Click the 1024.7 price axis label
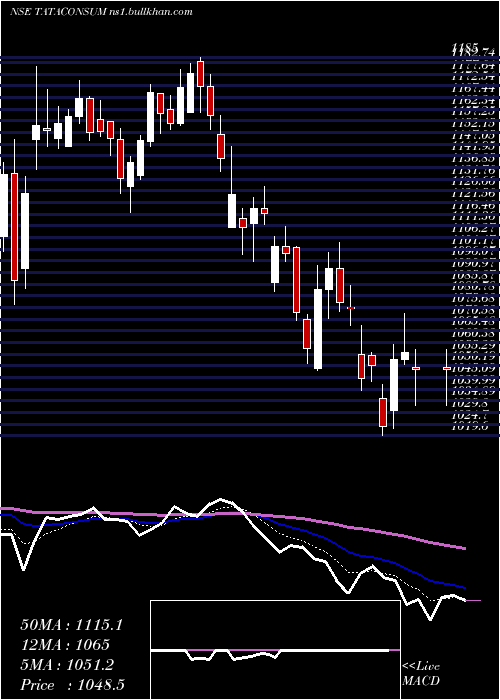 coord(471,415)
